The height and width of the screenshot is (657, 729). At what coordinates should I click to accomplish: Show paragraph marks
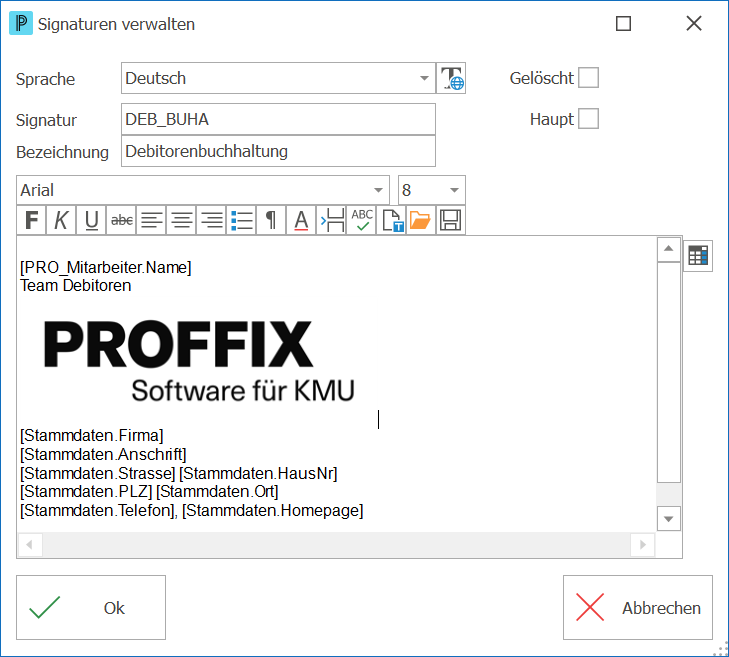271,220
